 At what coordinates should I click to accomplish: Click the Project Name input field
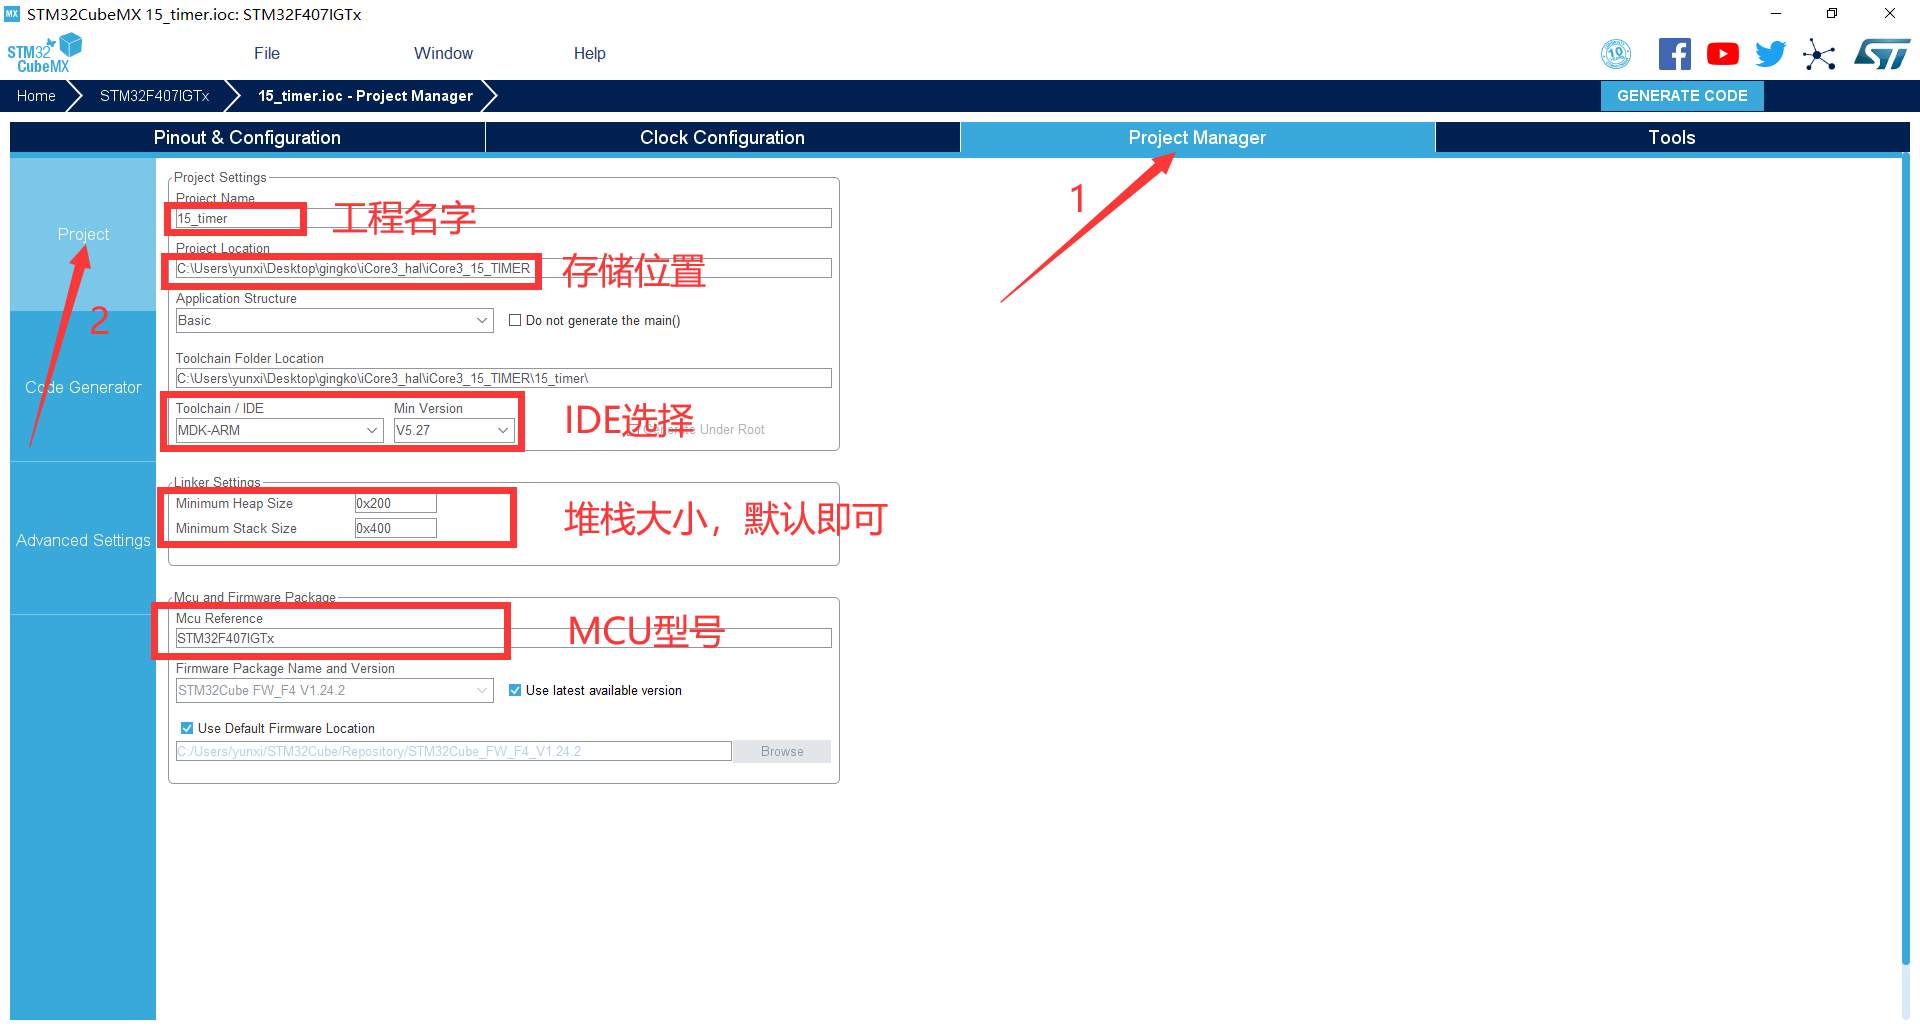pos(504,219)
